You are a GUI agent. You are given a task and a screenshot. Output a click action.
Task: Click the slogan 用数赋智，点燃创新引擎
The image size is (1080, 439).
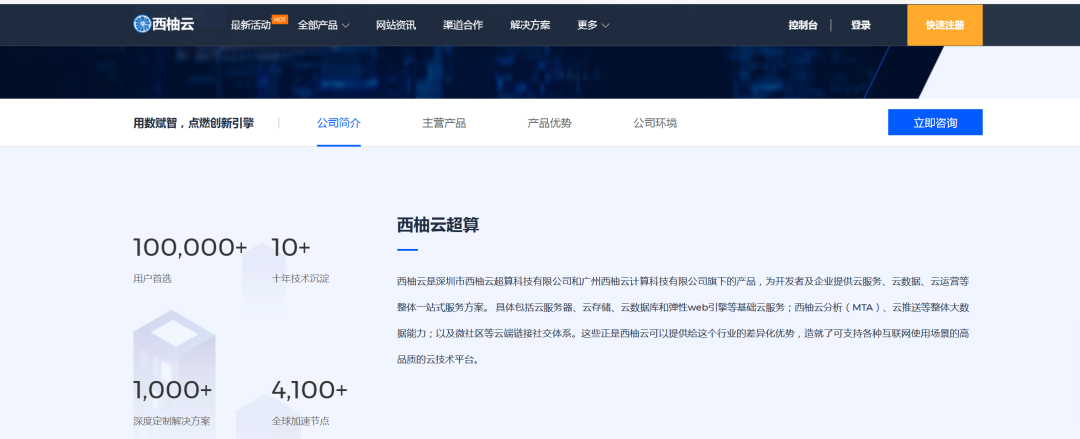[x=194, y=123]
